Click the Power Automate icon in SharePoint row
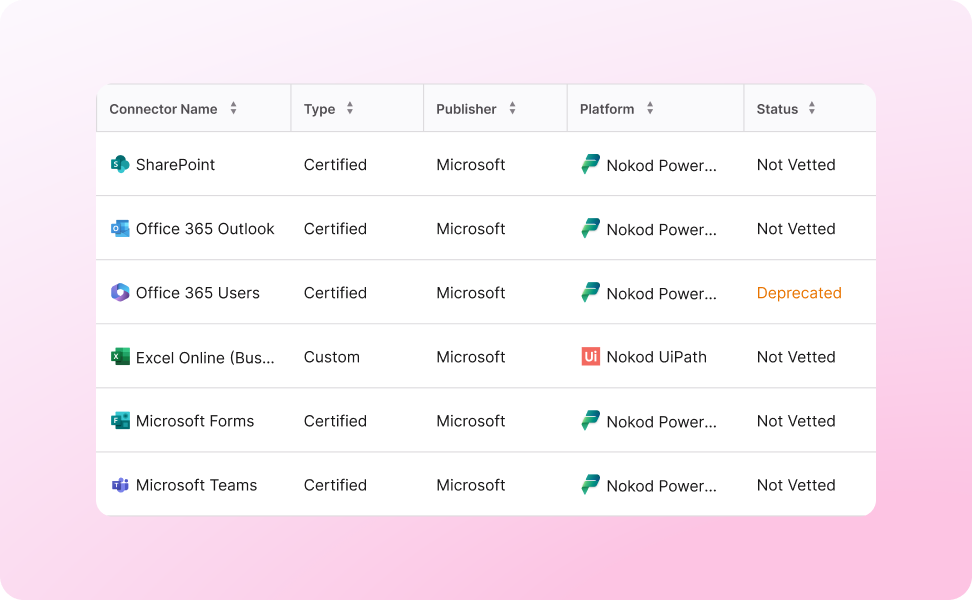 [589, 164]
